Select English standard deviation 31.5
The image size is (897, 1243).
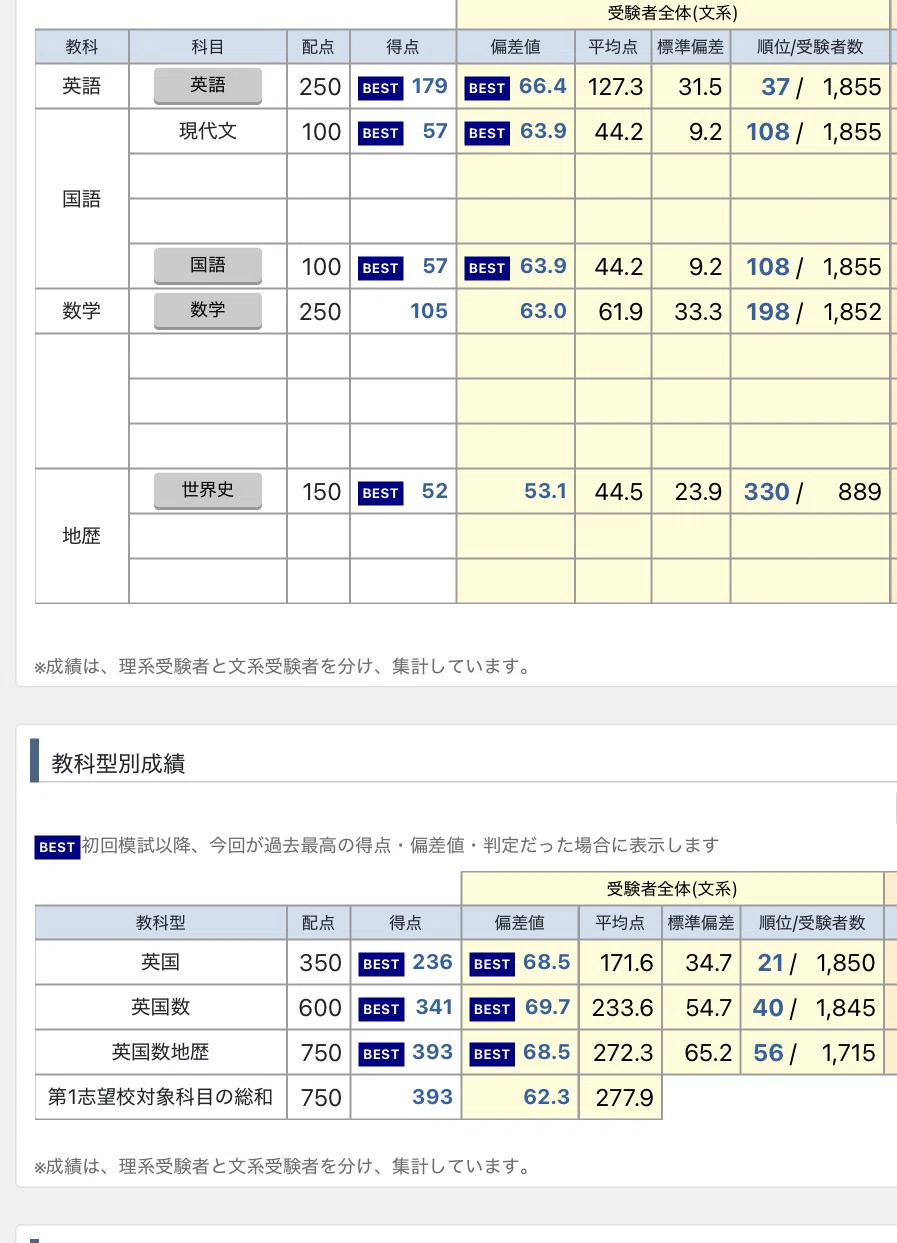pos(700,87)
